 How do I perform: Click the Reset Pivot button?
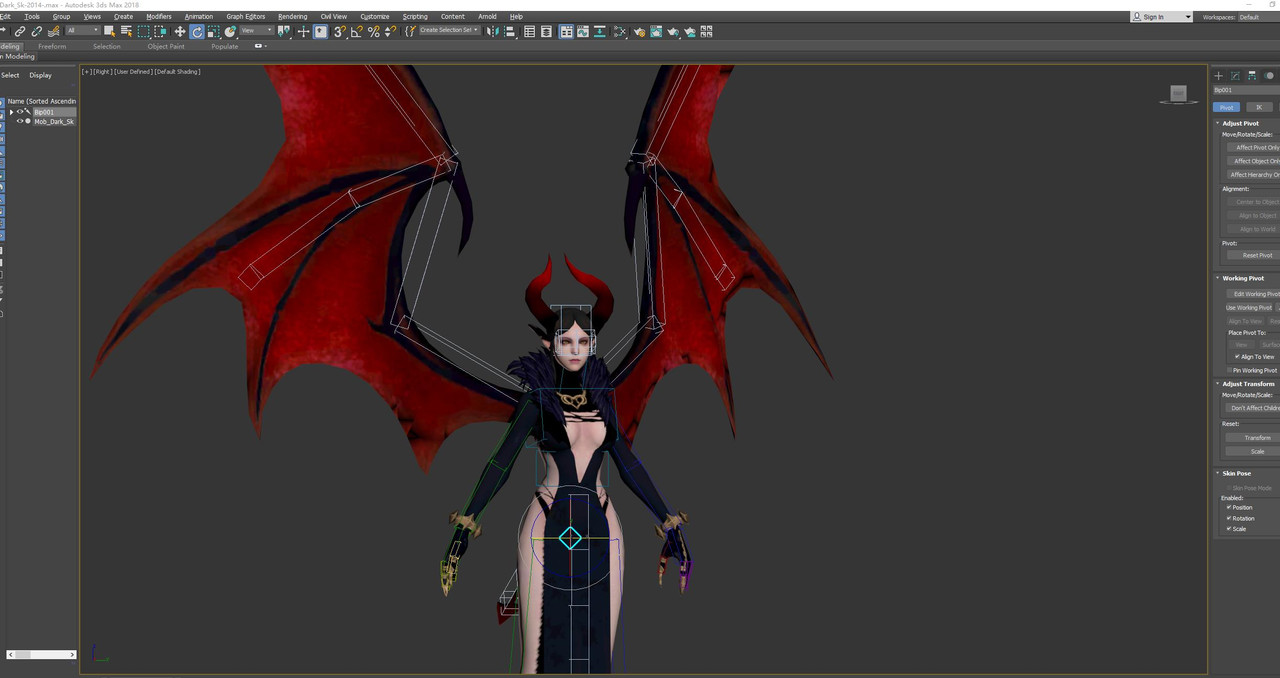(x=1257, y=255)
